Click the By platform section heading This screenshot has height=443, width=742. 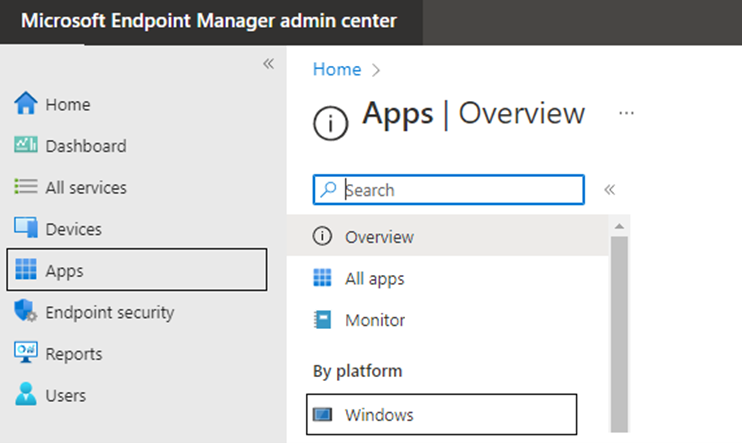click(357, 371)
